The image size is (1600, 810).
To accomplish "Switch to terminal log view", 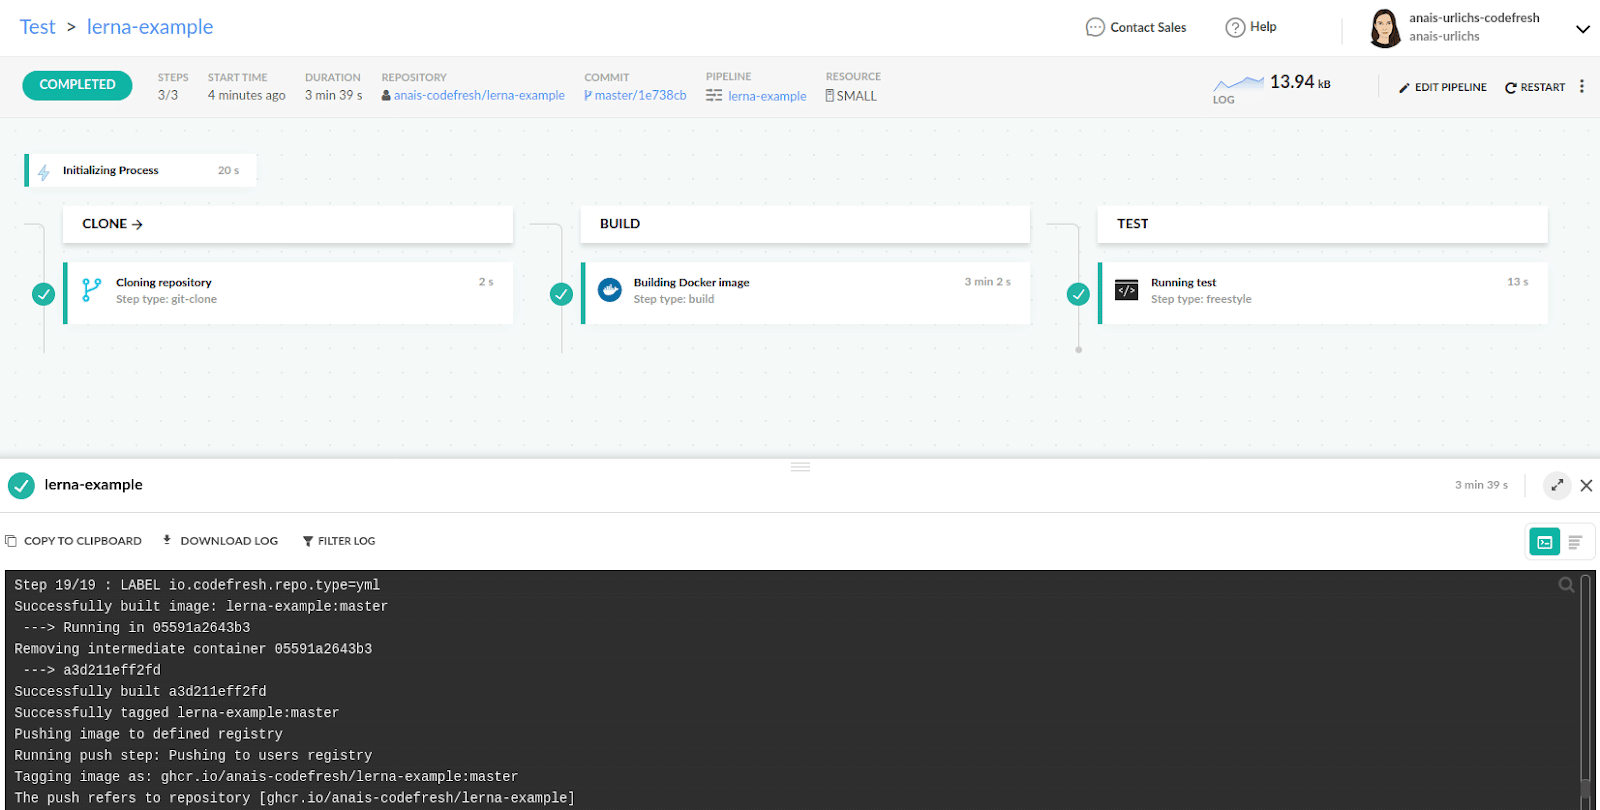I will (x=1545, y=542).
